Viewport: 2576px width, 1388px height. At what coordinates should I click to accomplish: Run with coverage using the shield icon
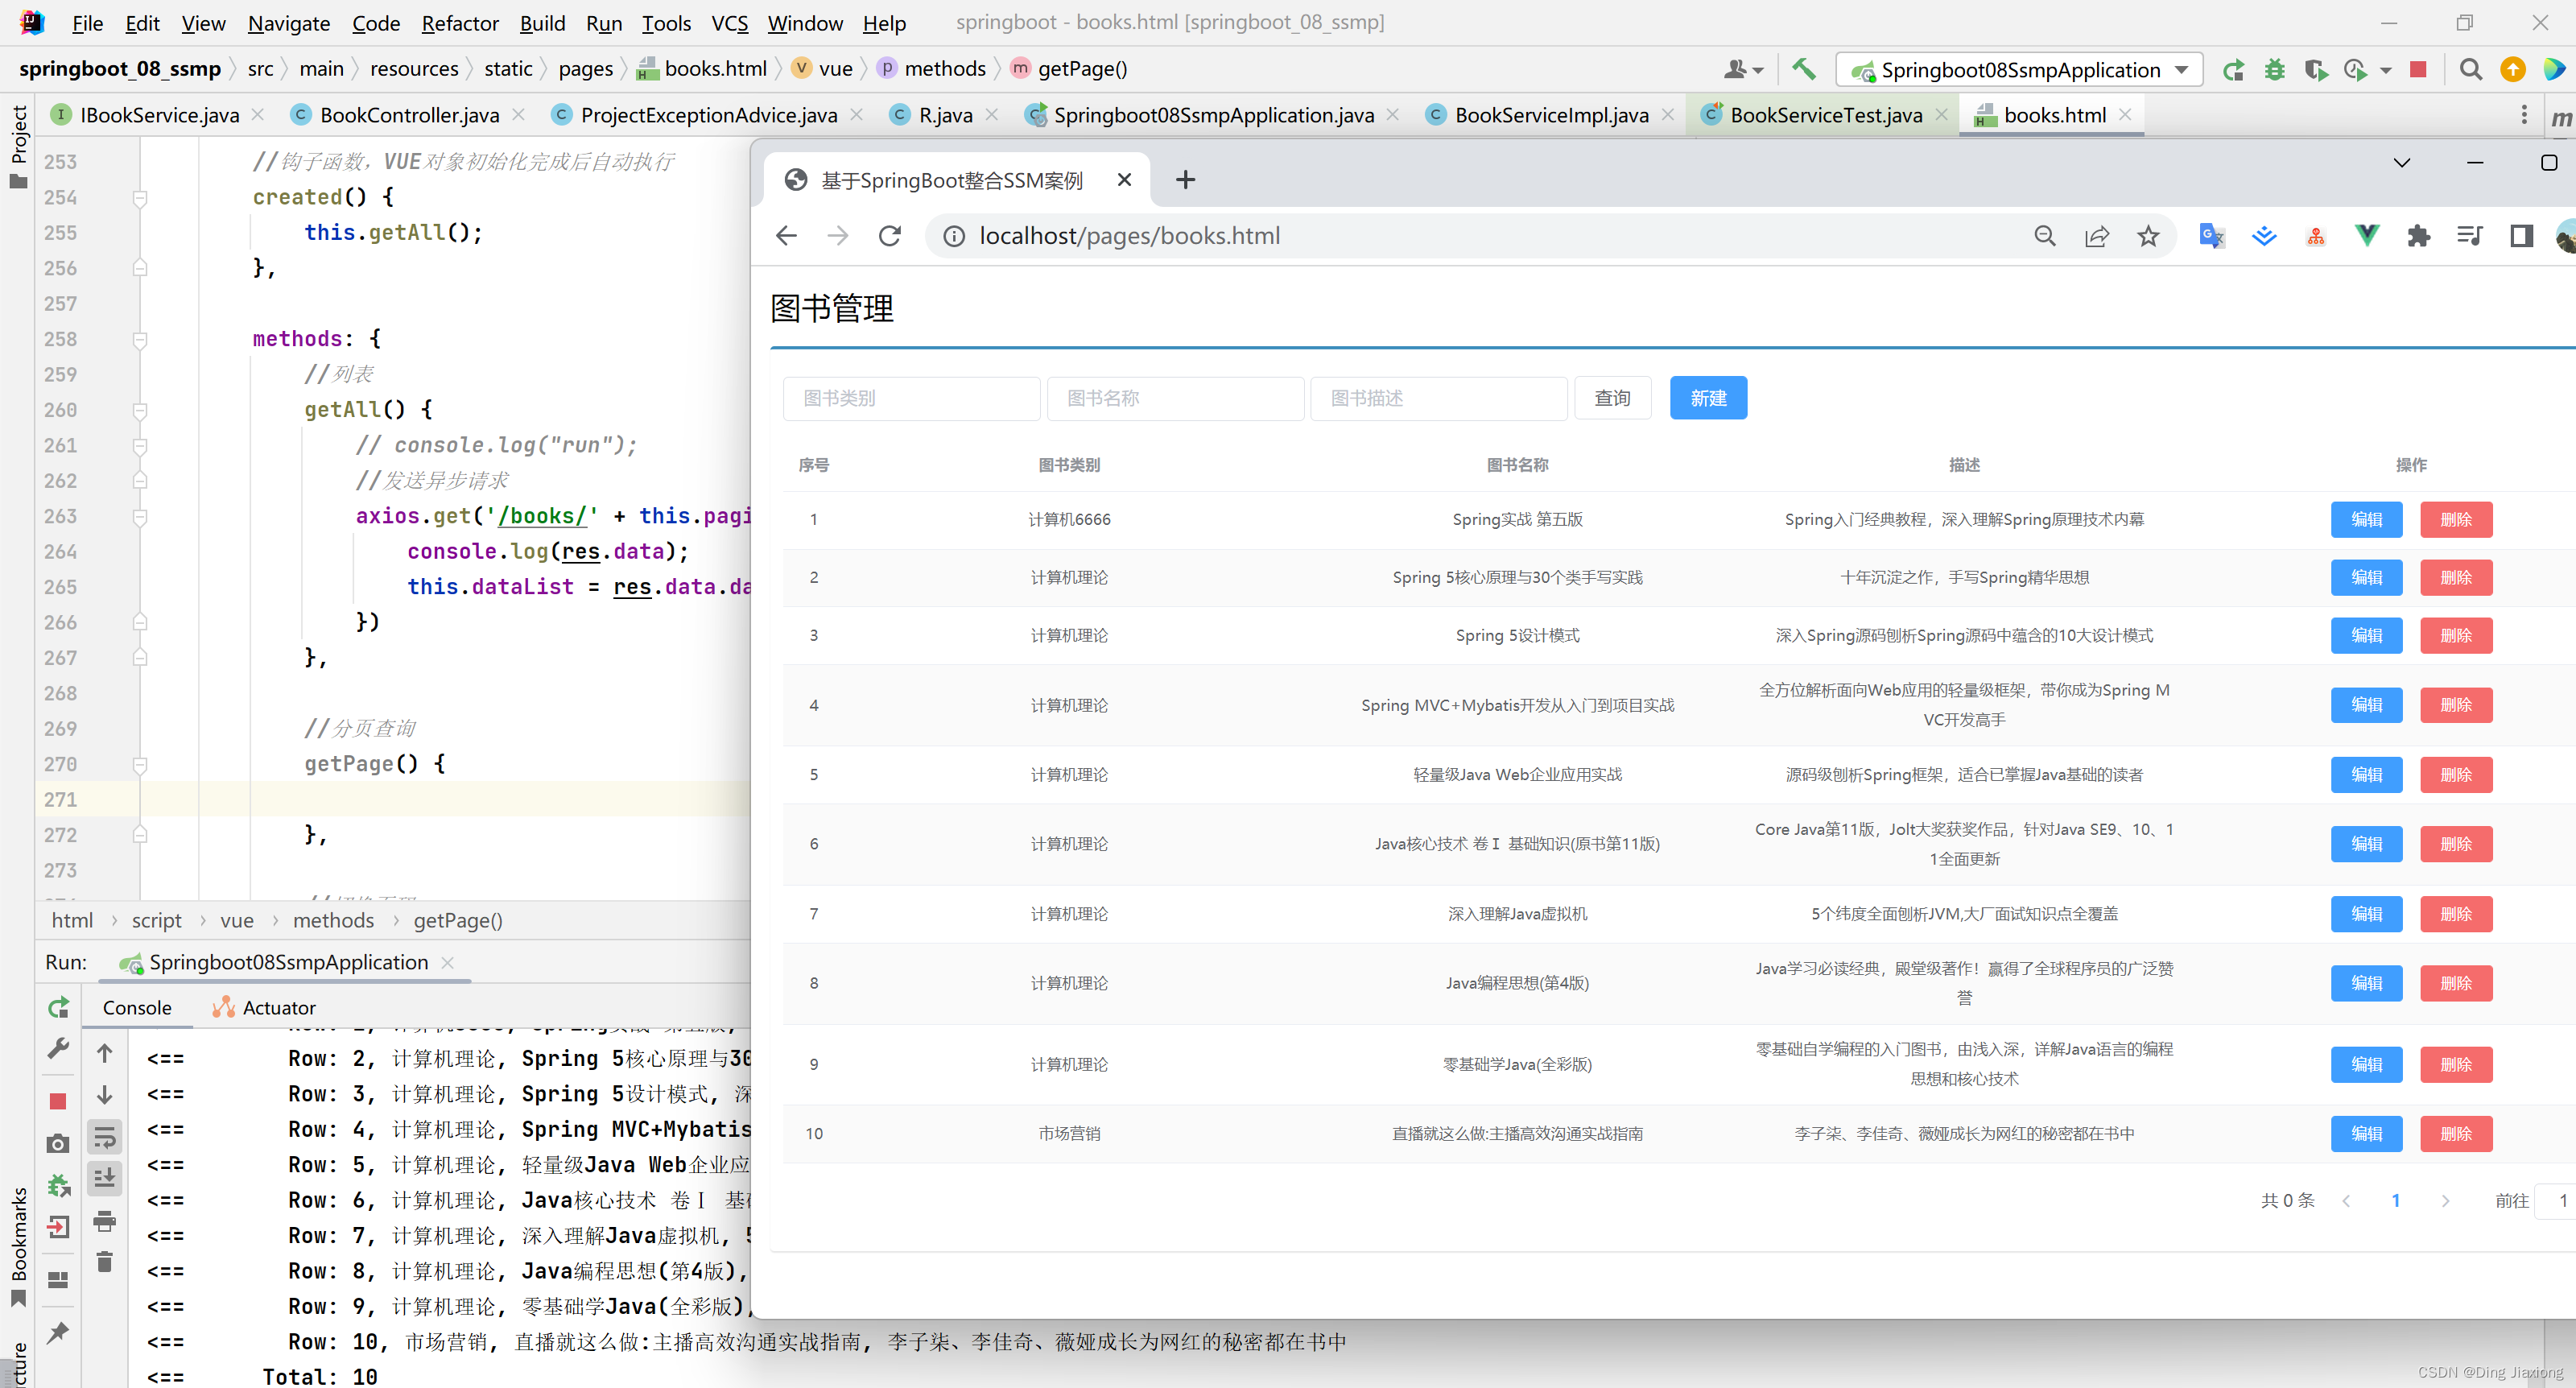pyautogui.click(x=2316, y=69)
